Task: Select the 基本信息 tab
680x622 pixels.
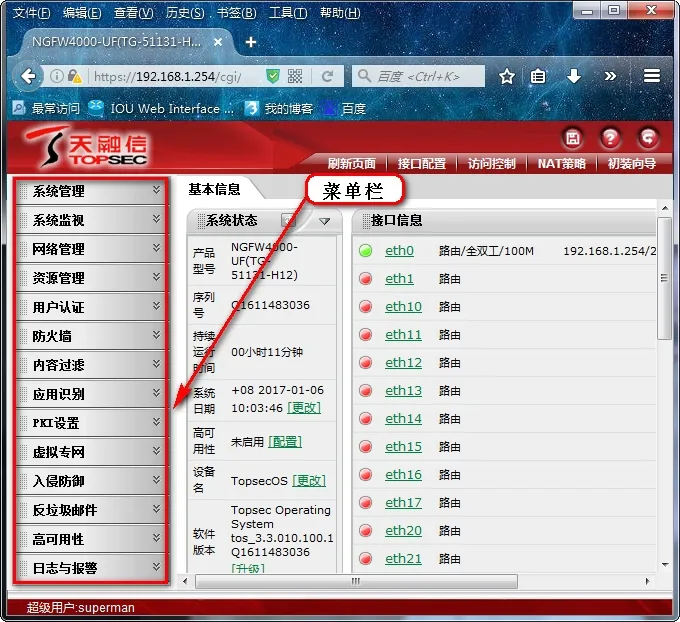Action: (214, 189)
